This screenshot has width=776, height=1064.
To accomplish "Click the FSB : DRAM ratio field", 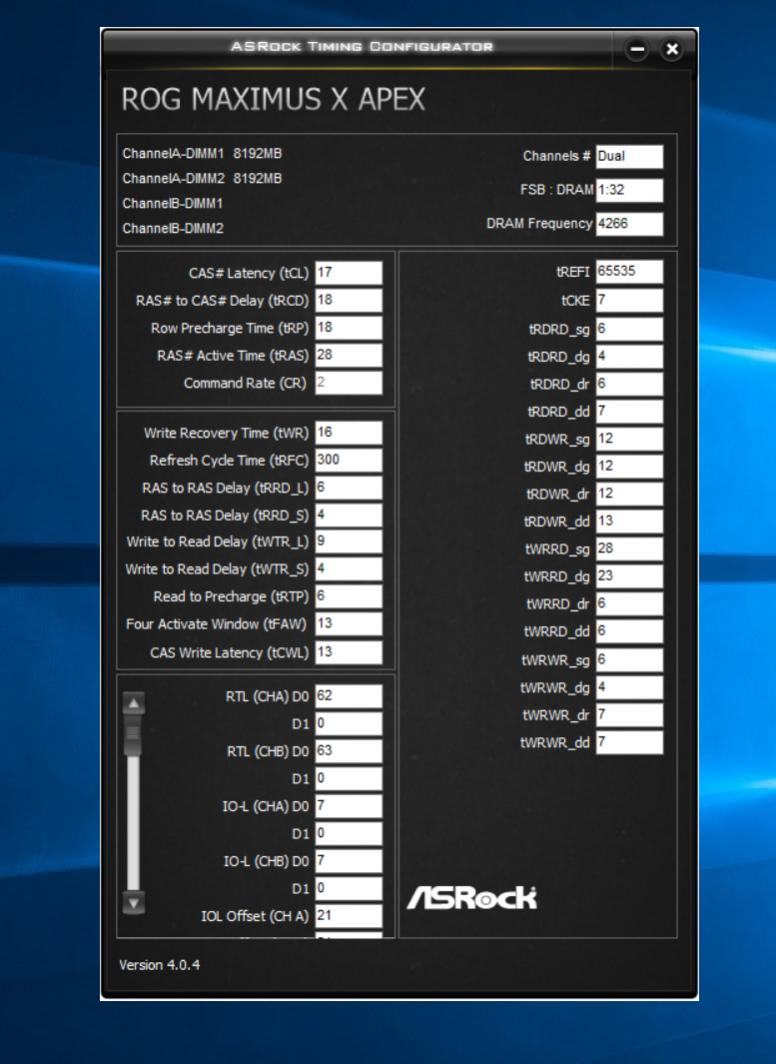I will pos(629,190).
